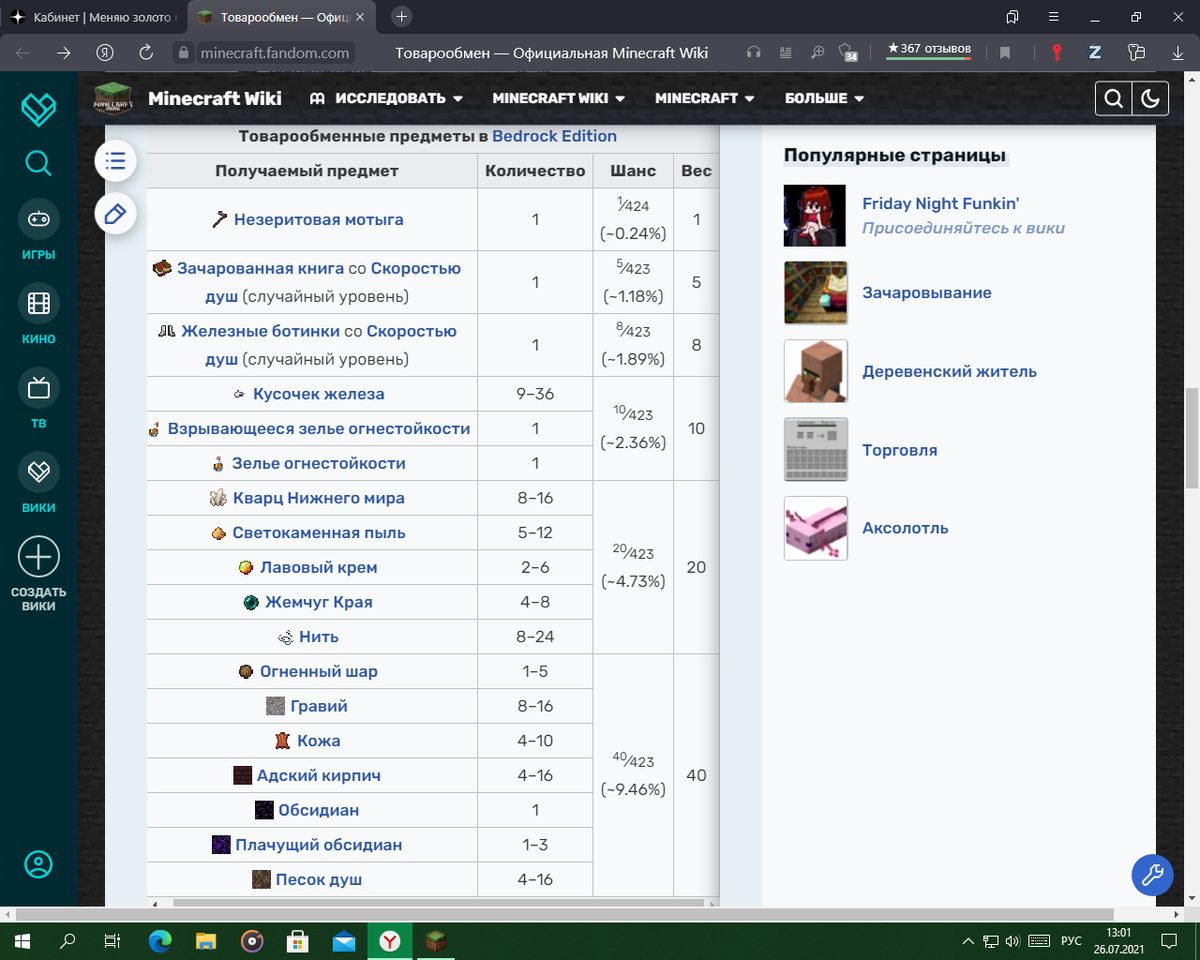Click the headphones read-aloud icon

[x=754, y=53]
